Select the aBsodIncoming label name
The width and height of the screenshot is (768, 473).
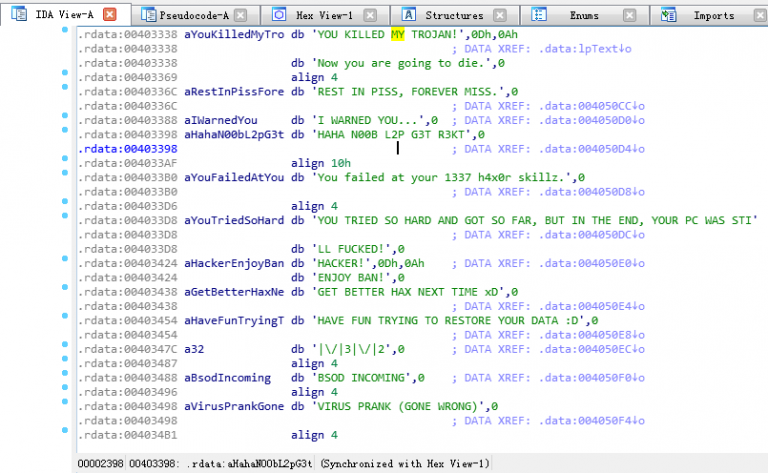(x=227, y=378)
